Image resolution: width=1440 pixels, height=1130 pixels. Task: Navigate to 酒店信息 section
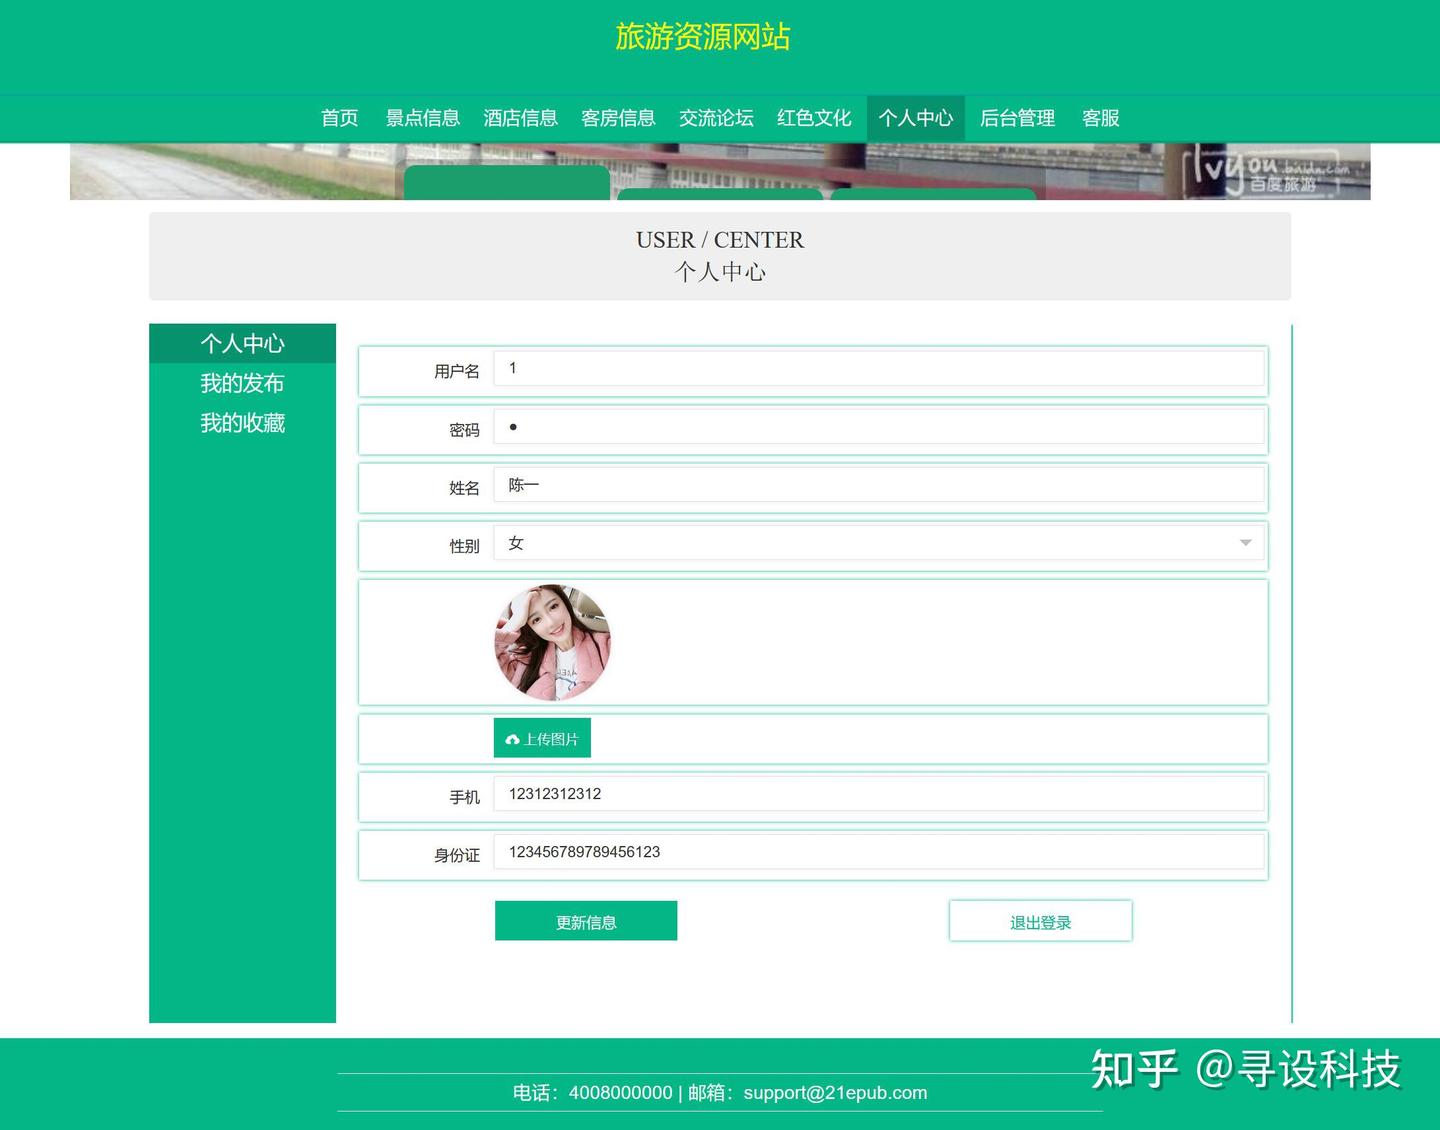(520, 118)
